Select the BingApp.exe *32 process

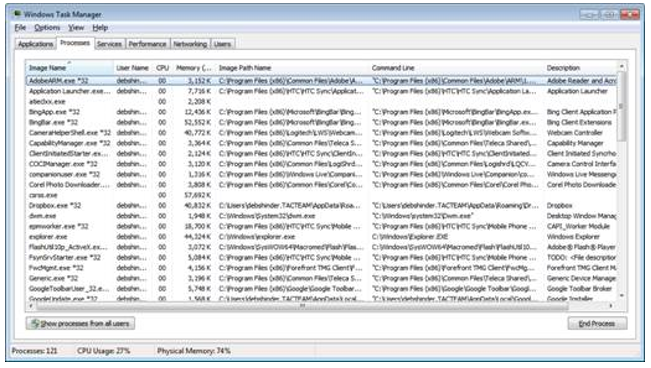pyautogui.click(x=321, y=112)
